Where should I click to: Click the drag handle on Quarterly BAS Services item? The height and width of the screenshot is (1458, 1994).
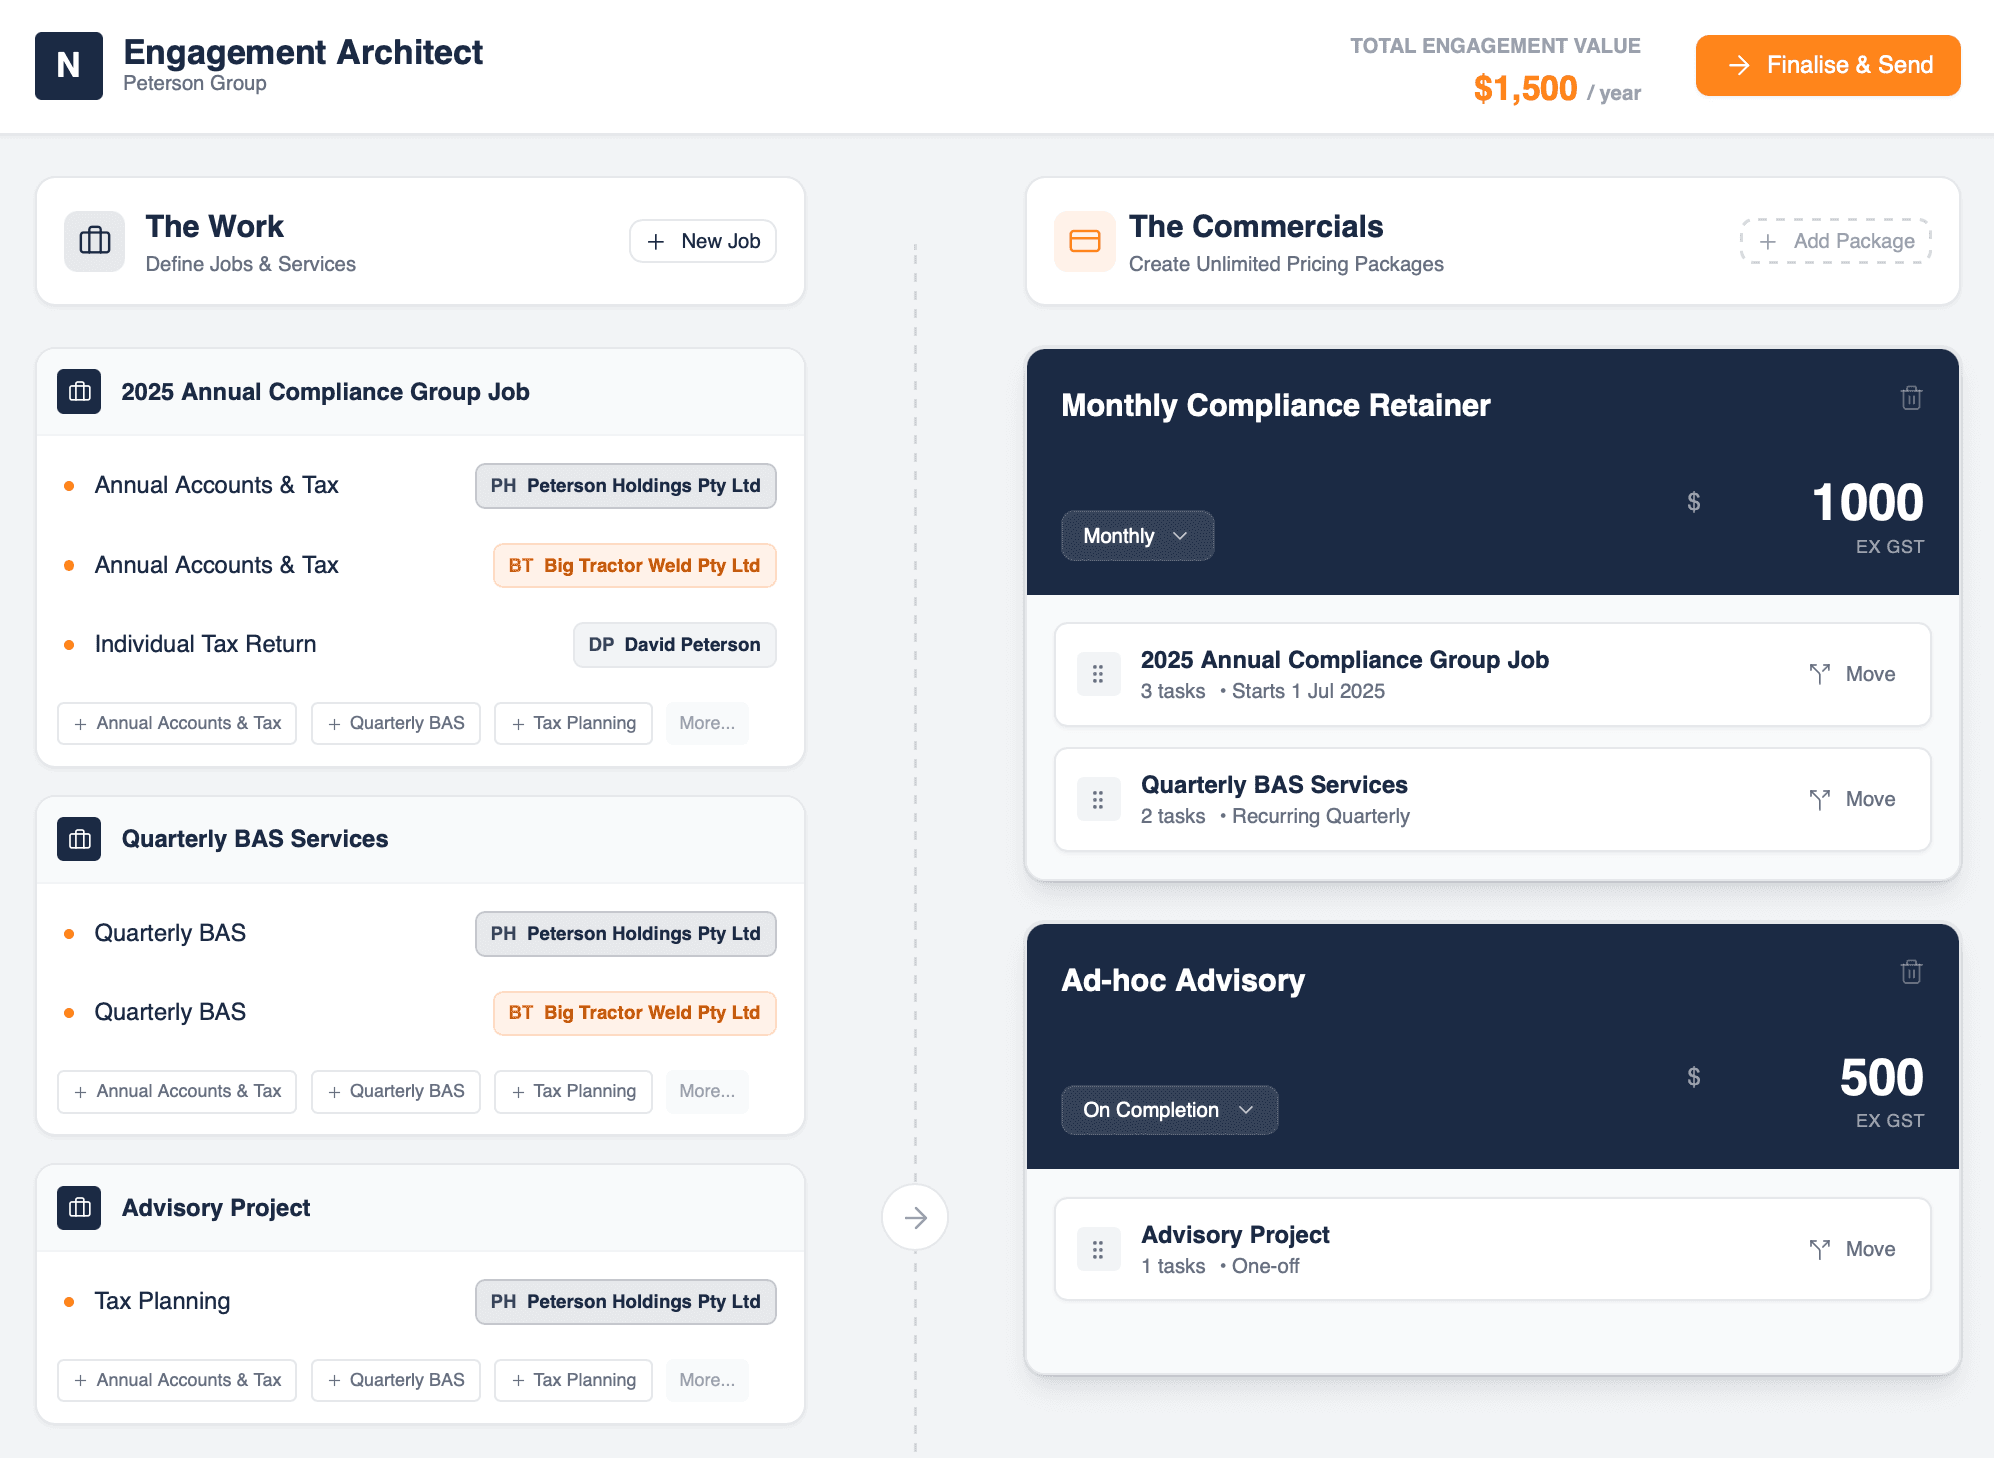point(1098,799)
